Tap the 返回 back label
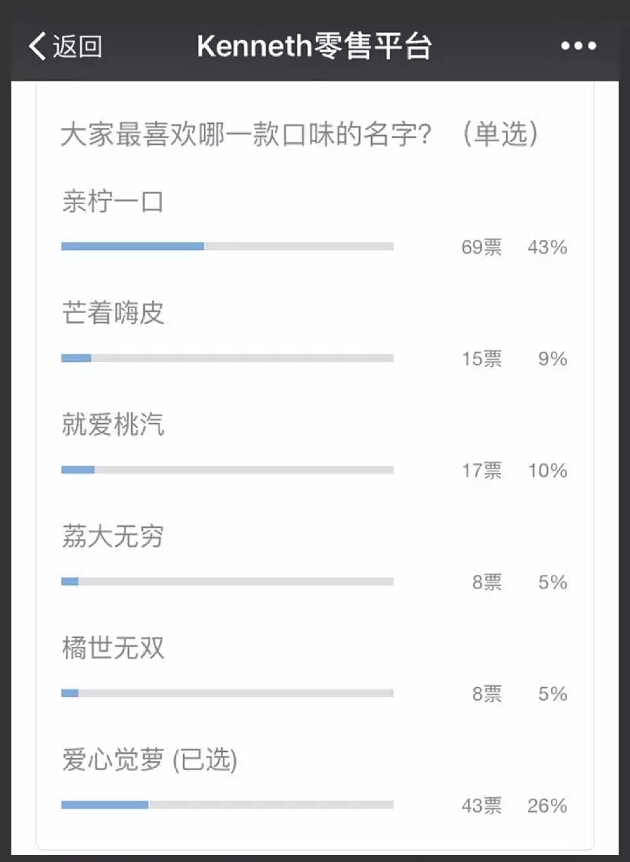The image size is (630, 862). [x=77, y=46]
